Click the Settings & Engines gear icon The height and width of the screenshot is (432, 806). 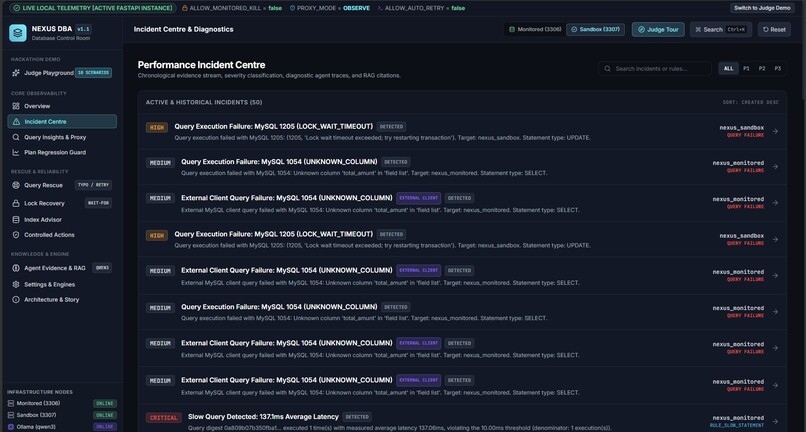tap(16, 284)
